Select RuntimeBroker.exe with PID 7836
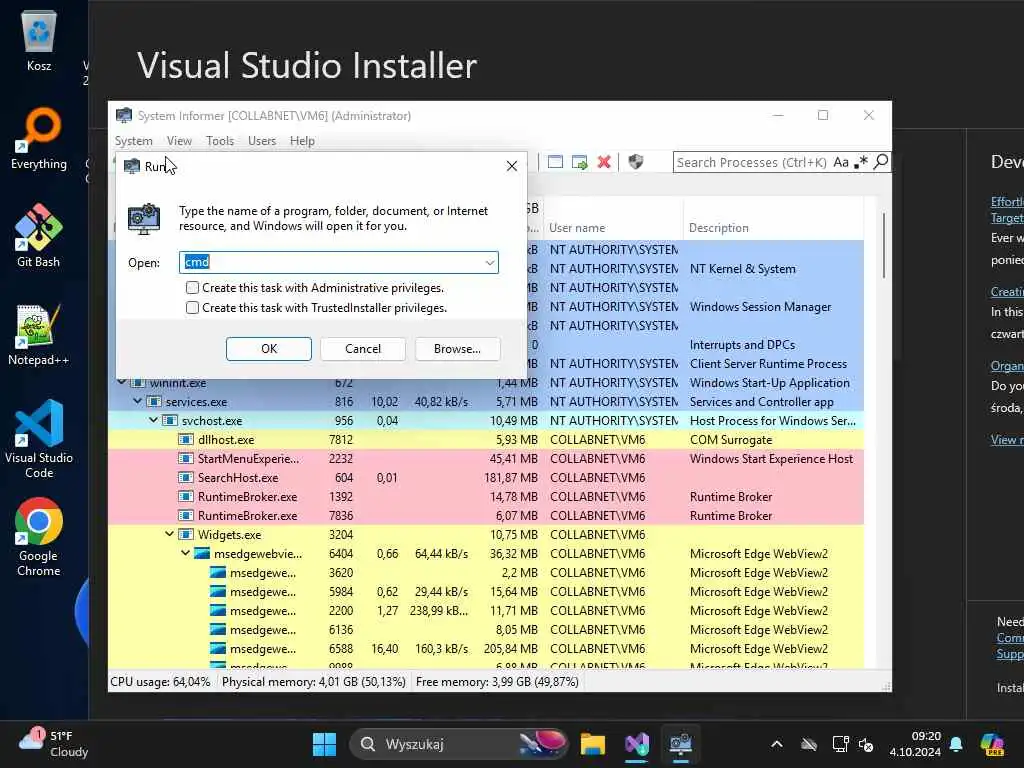The width and height of the screenshot is (1024, 768). (x=486, y=515)
